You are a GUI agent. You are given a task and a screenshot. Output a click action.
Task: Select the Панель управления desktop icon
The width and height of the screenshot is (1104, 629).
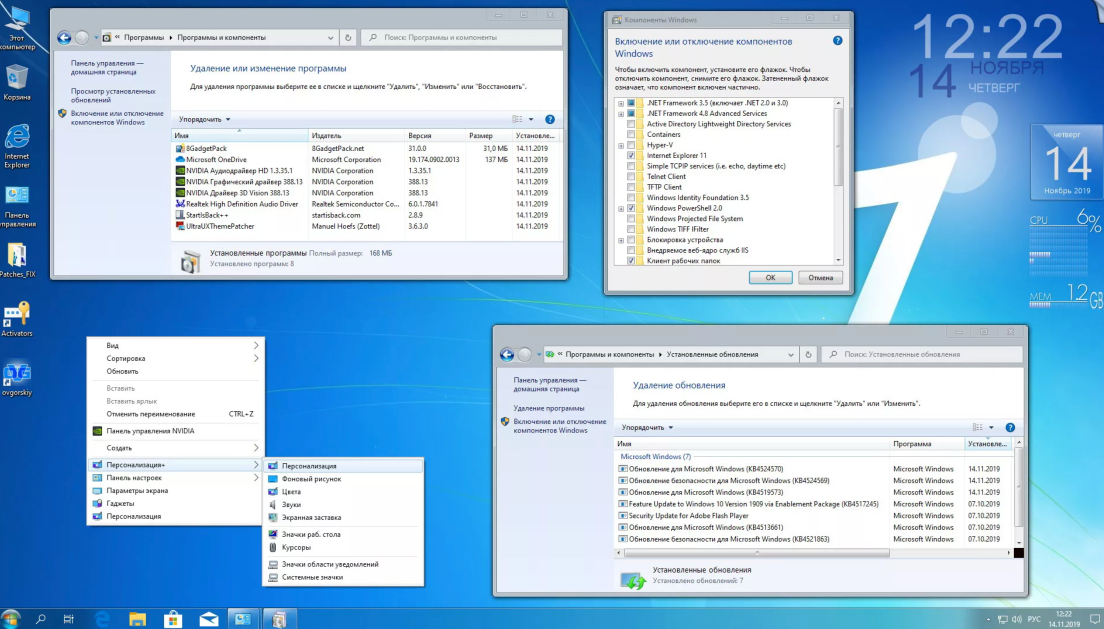click(x=17, y=206)
